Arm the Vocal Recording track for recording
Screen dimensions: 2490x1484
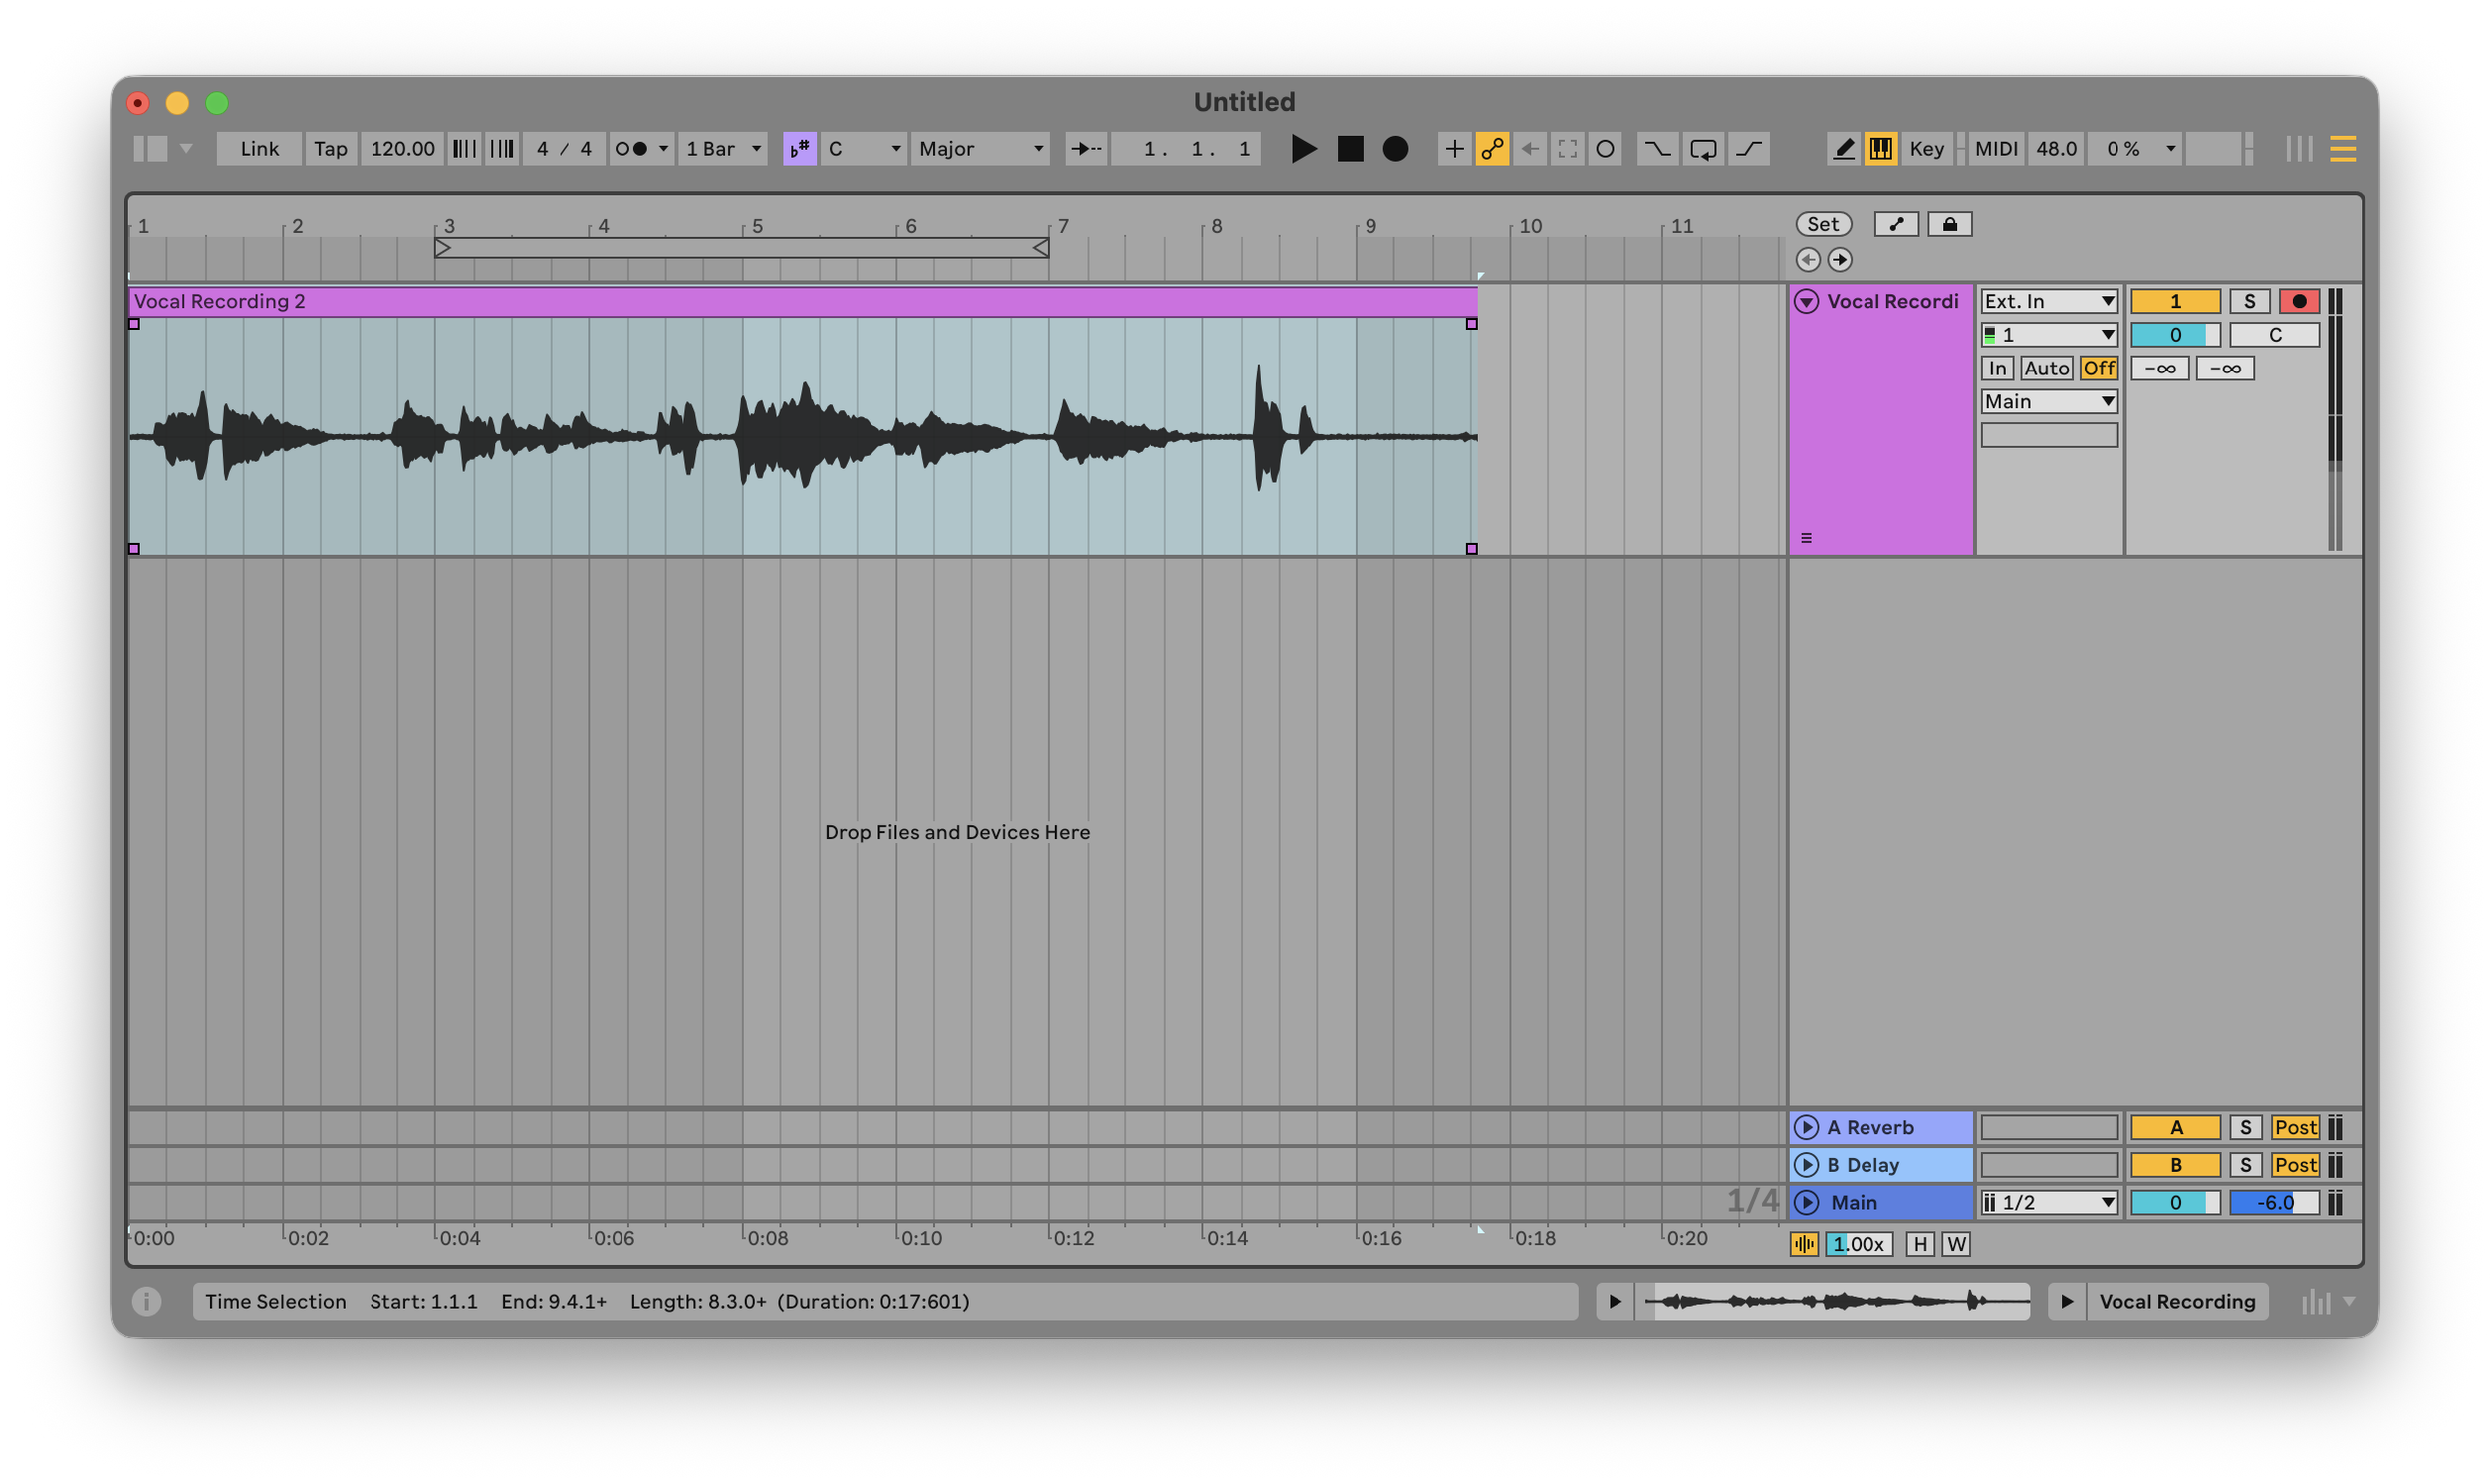click(2299, 301)
